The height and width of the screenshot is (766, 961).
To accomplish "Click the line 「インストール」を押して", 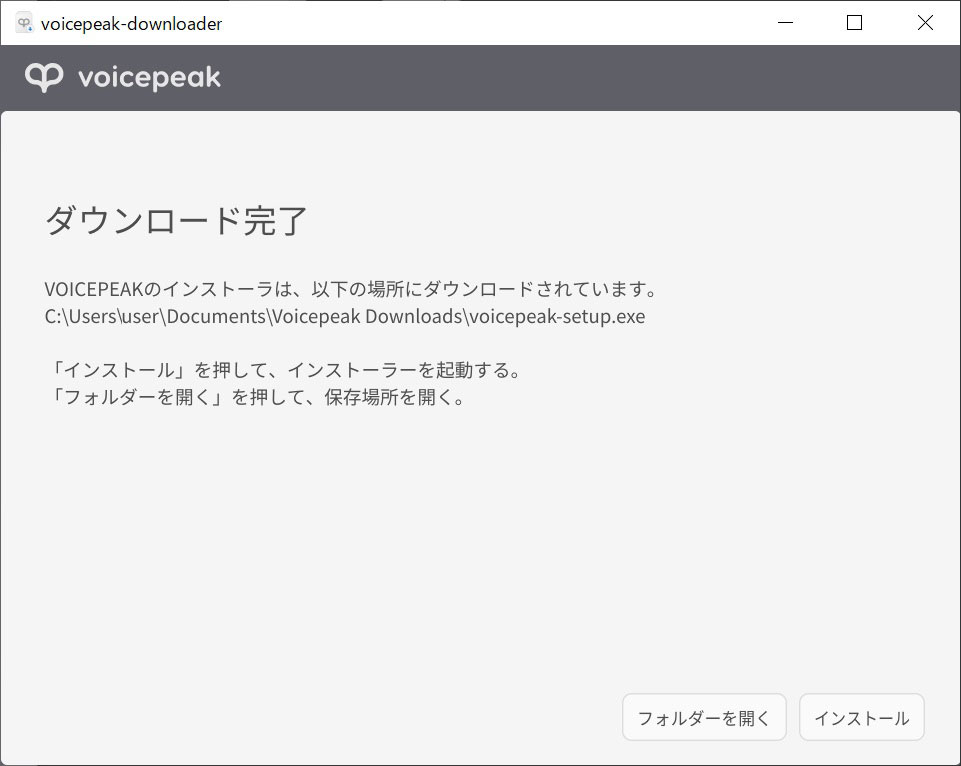I will coord(284,370).
